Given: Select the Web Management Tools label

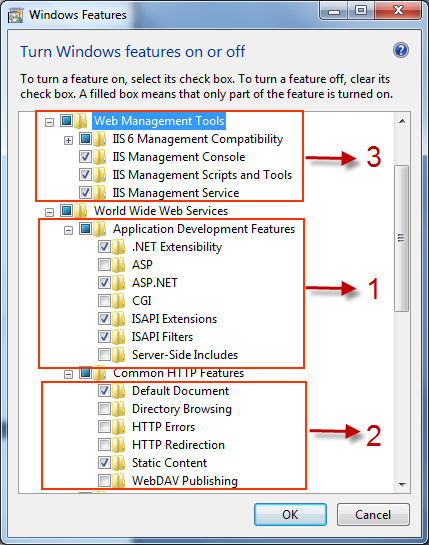Looking at the screenshot, I should pyautogui.click(x=160, y=121).
